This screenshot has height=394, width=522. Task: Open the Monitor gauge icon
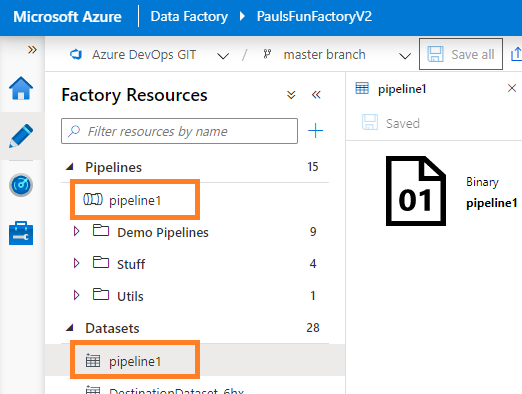(21, 185)
